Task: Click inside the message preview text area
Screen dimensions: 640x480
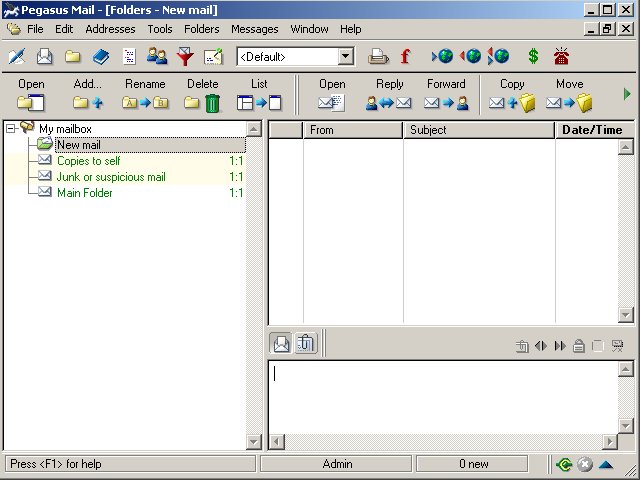Action: click(443, 397)
